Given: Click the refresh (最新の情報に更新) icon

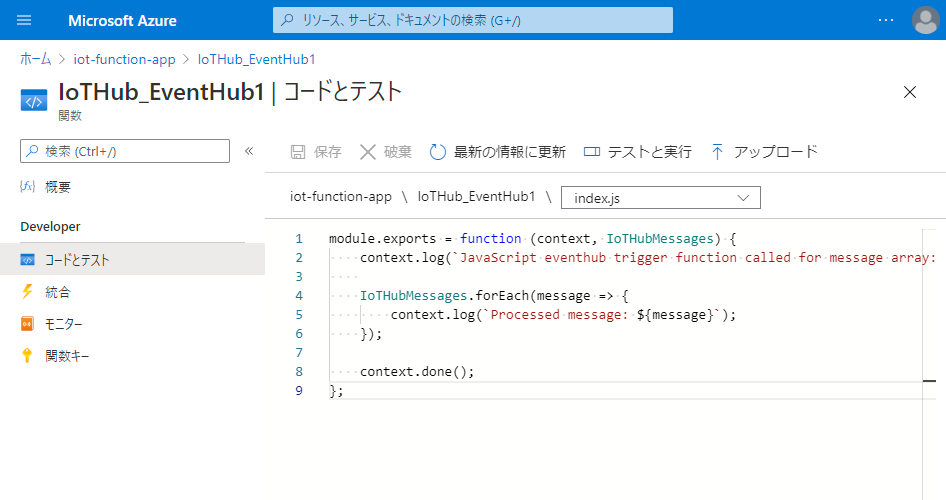Looking at the screenshot, I should (437, 152).
